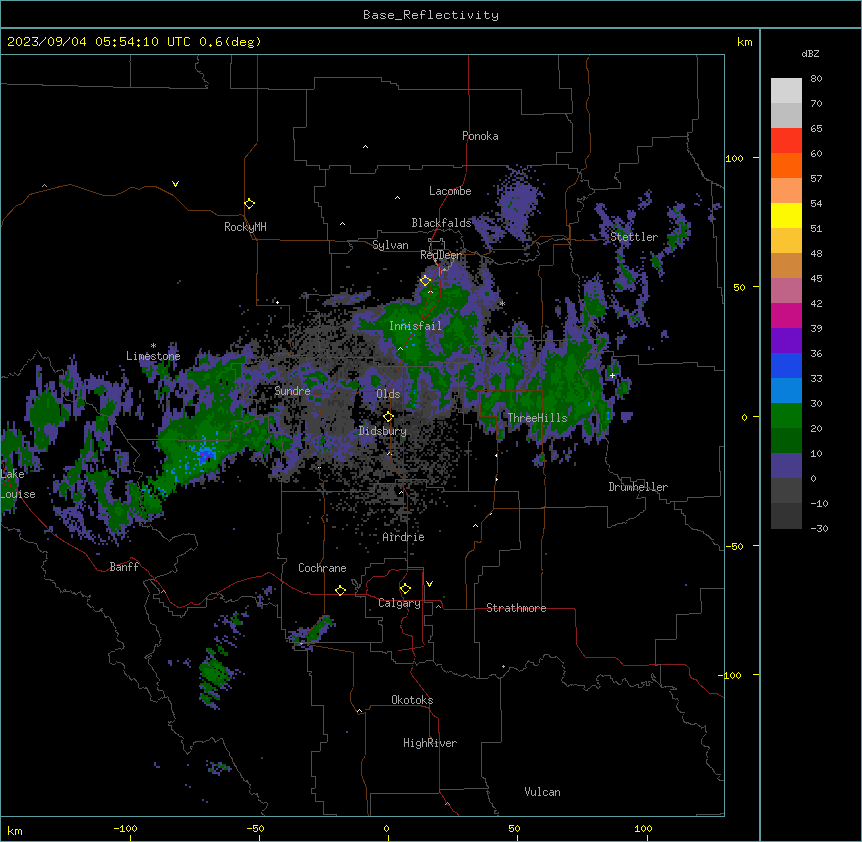This screenshot has width=862, height=842.
Task: Select the blue 36-33 dBZ legend swatch
Action: [786, 365]
